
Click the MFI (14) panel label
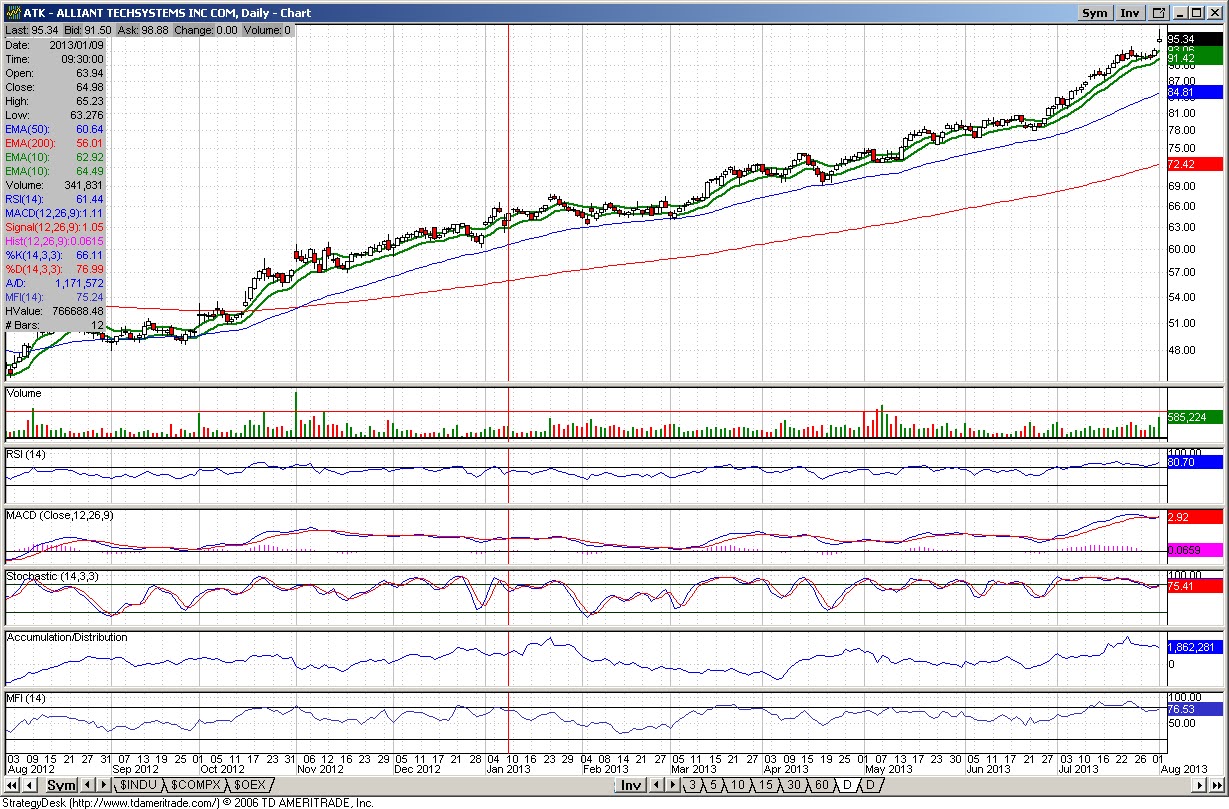point(26,697)
